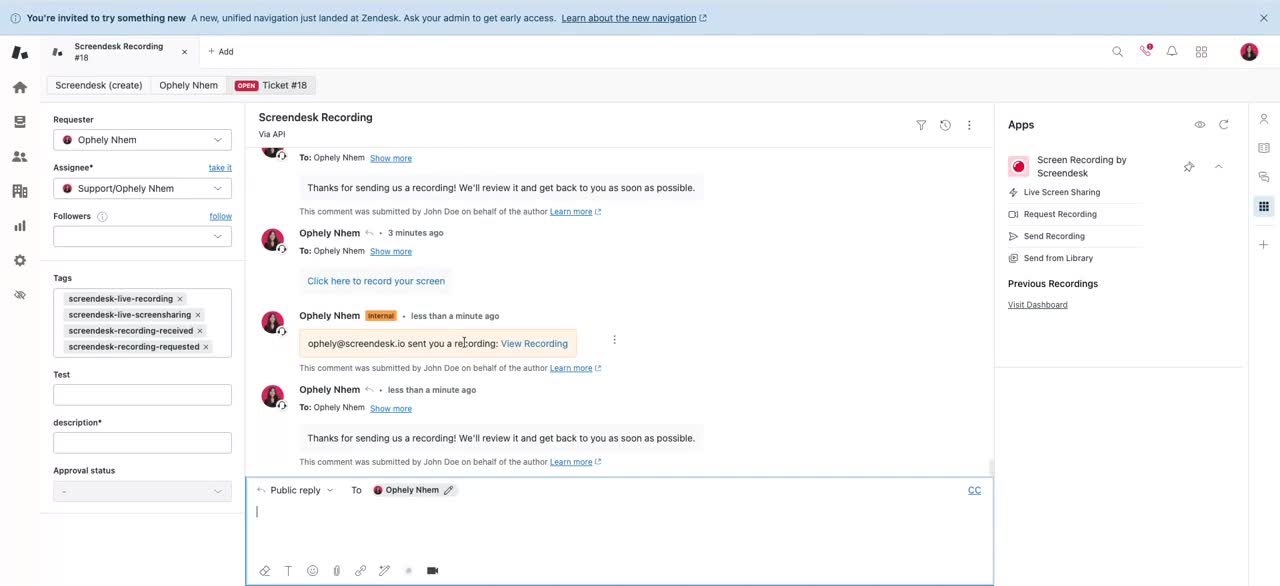Switch to the Ophely Nhem tab

188,85
